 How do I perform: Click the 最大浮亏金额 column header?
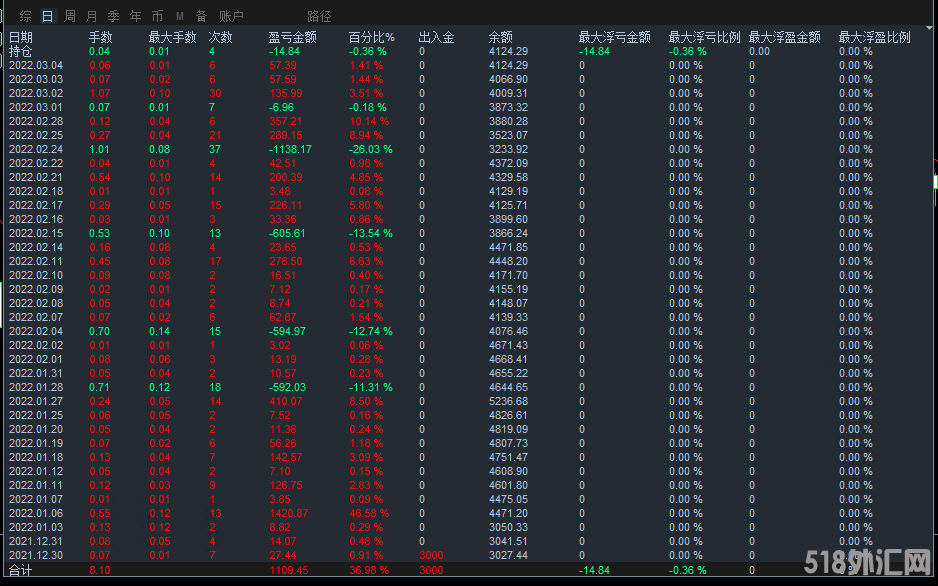[x=613, y=37]
